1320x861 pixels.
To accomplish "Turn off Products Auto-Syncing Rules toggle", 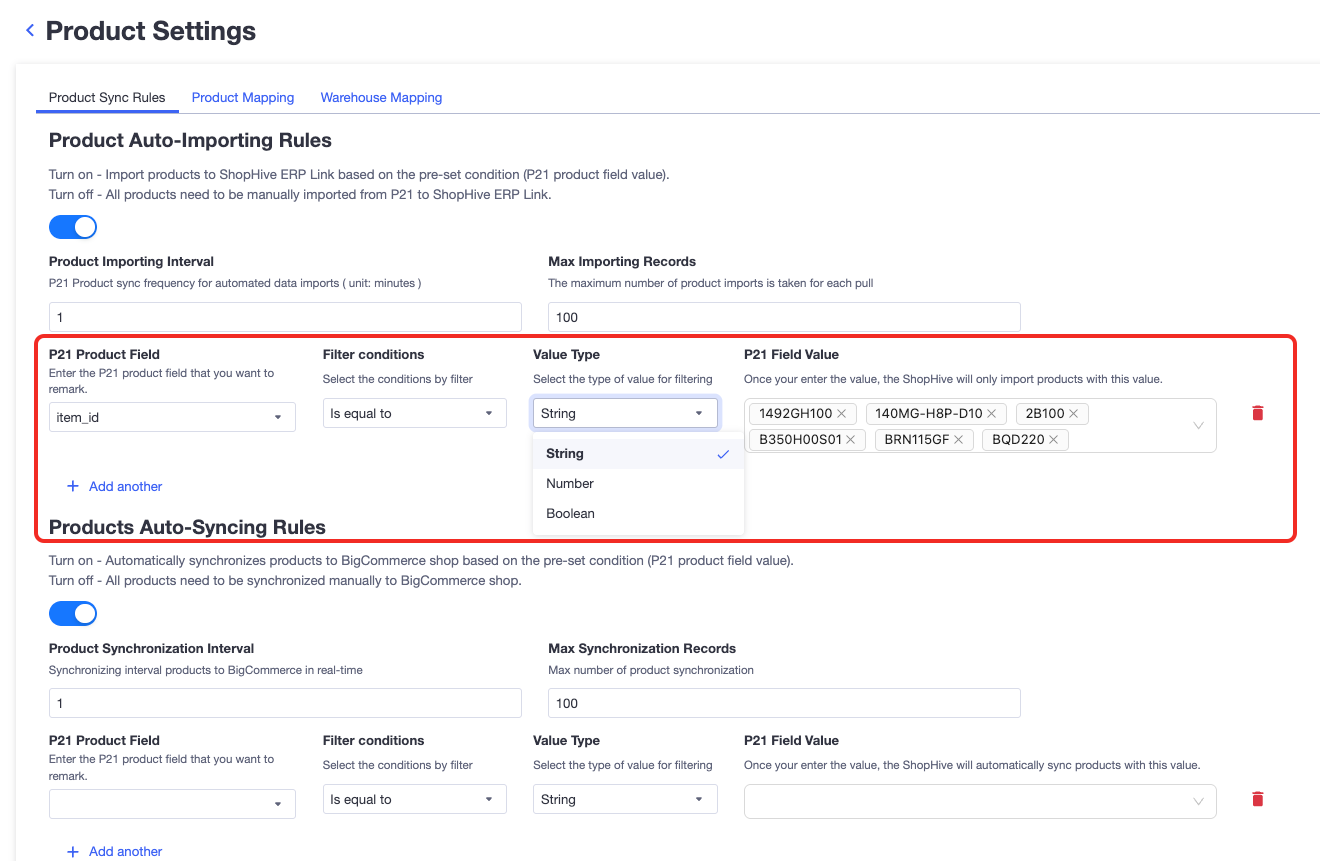I will (73, 613).
